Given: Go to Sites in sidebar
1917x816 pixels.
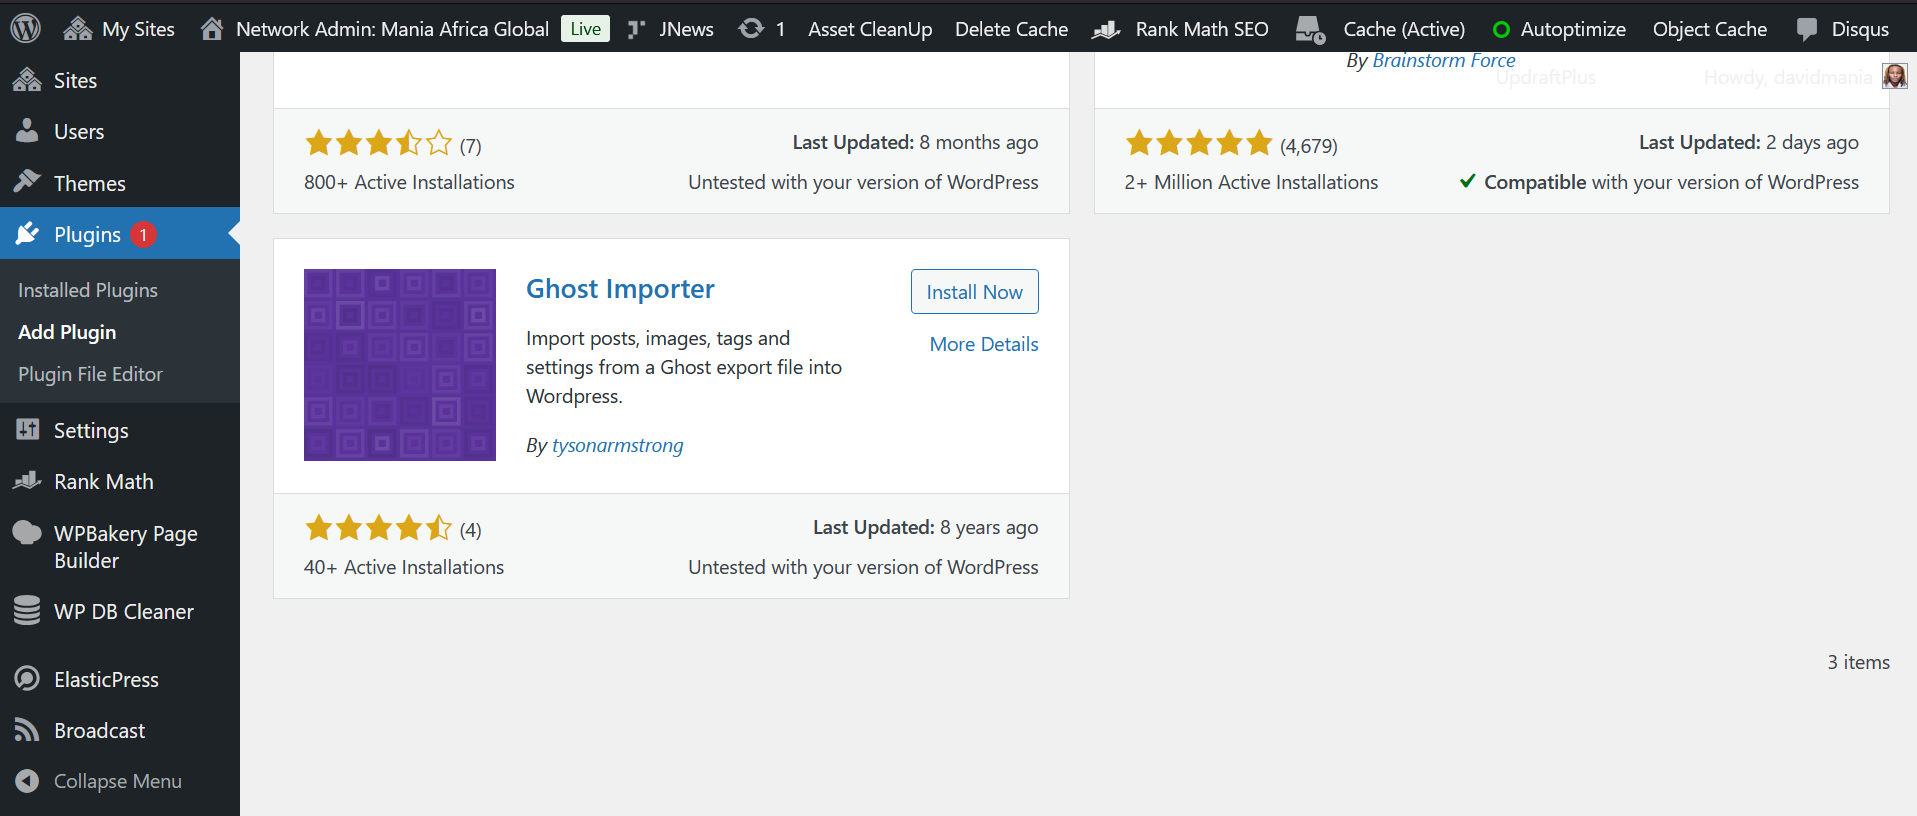Looking at the screenshot, I should tap(75, 80).
